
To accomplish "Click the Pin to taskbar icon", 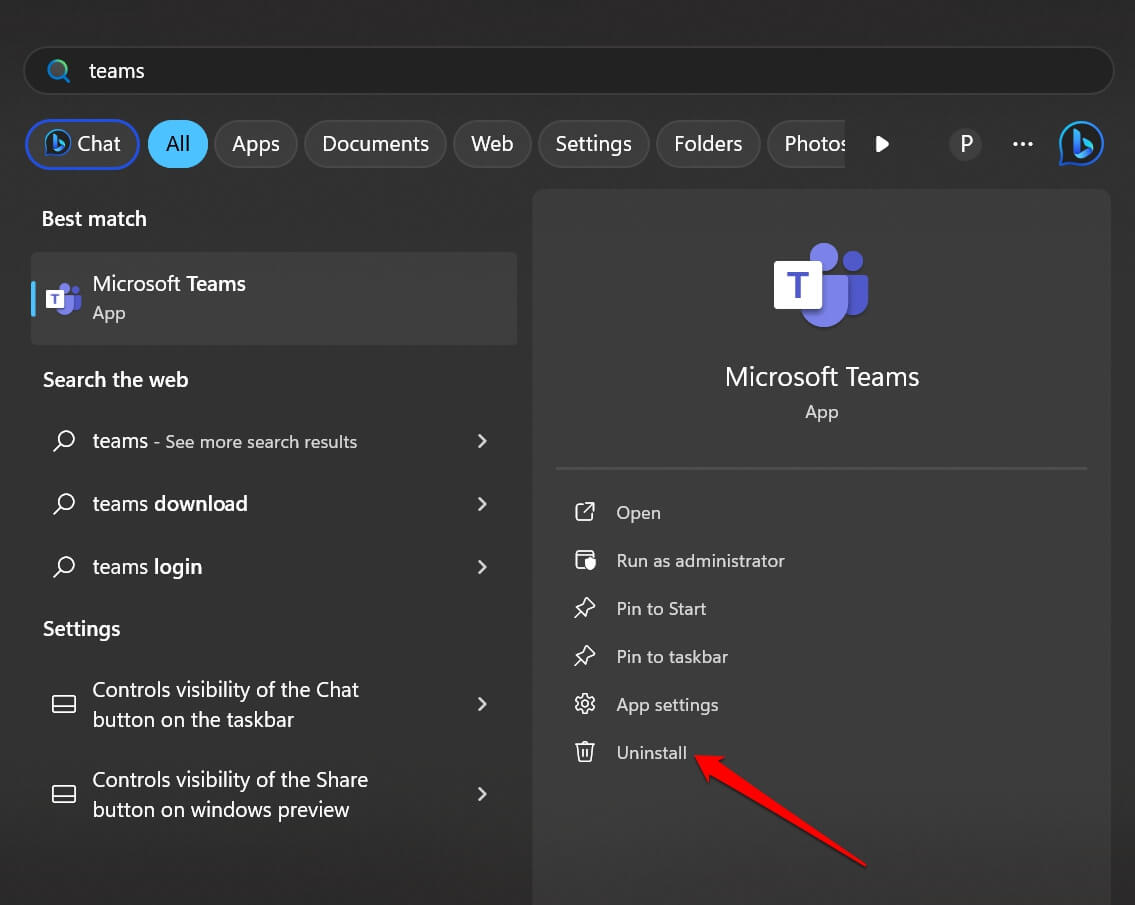I will 585,656.
